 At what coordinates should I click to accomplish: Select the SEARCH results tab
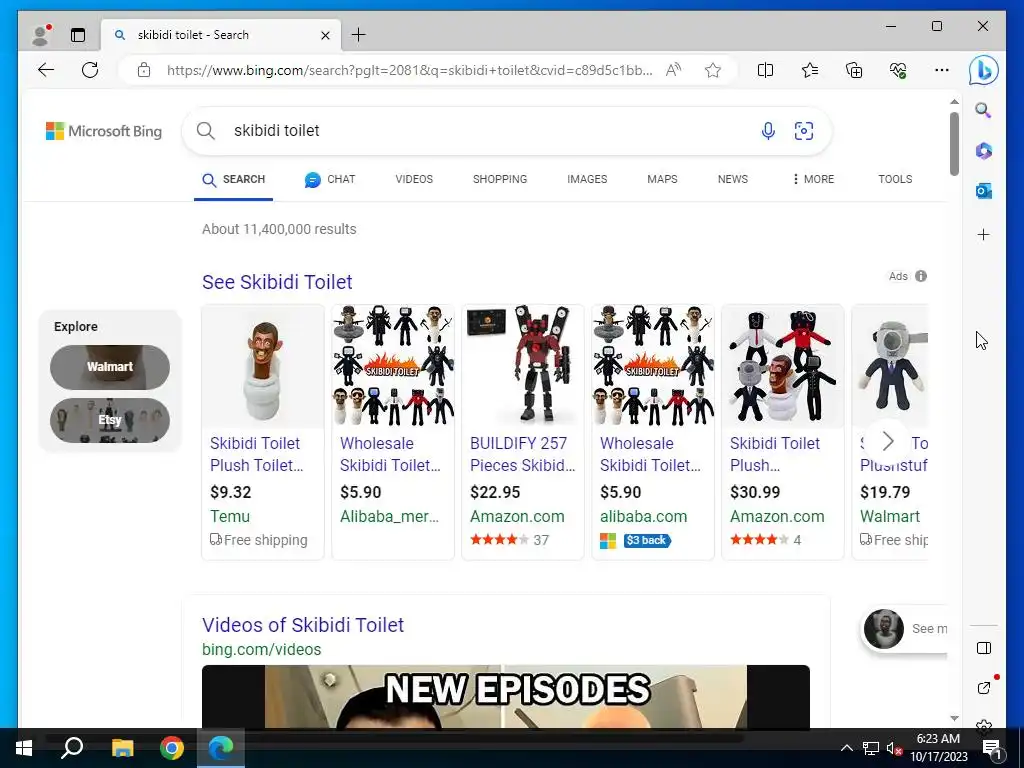(233, 180)
